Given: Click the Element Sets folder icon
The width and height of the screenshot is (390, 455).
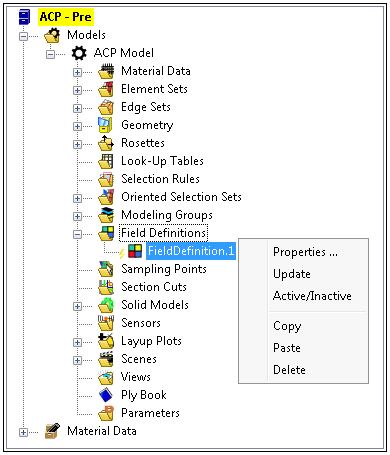Looking at the screenshot, I should 106,89.
